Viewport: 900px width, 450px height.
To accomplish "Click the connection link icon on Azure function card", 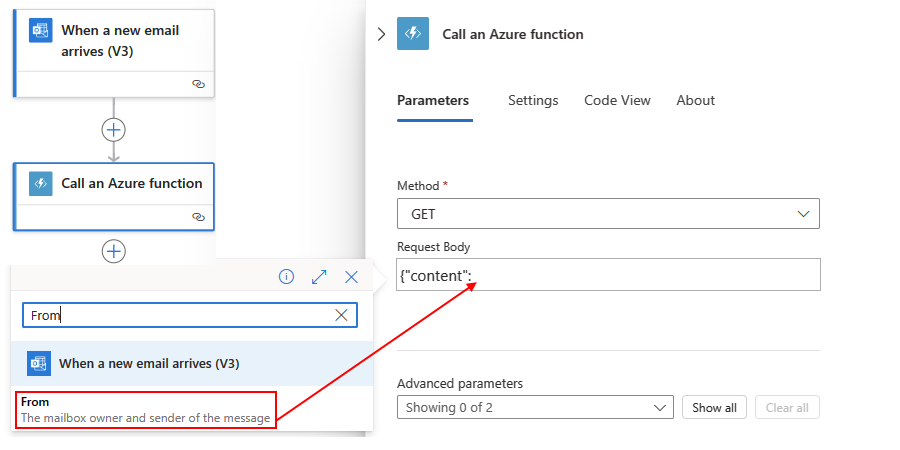I will 198,216.
